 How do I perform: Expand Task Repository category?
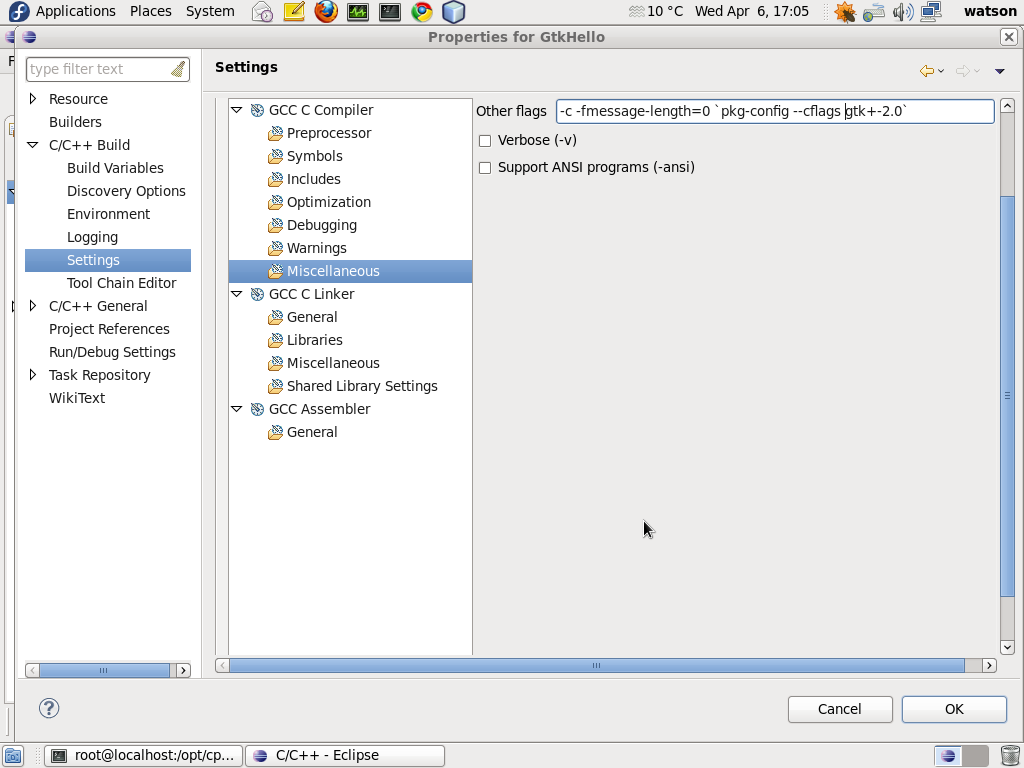(33, 375)
